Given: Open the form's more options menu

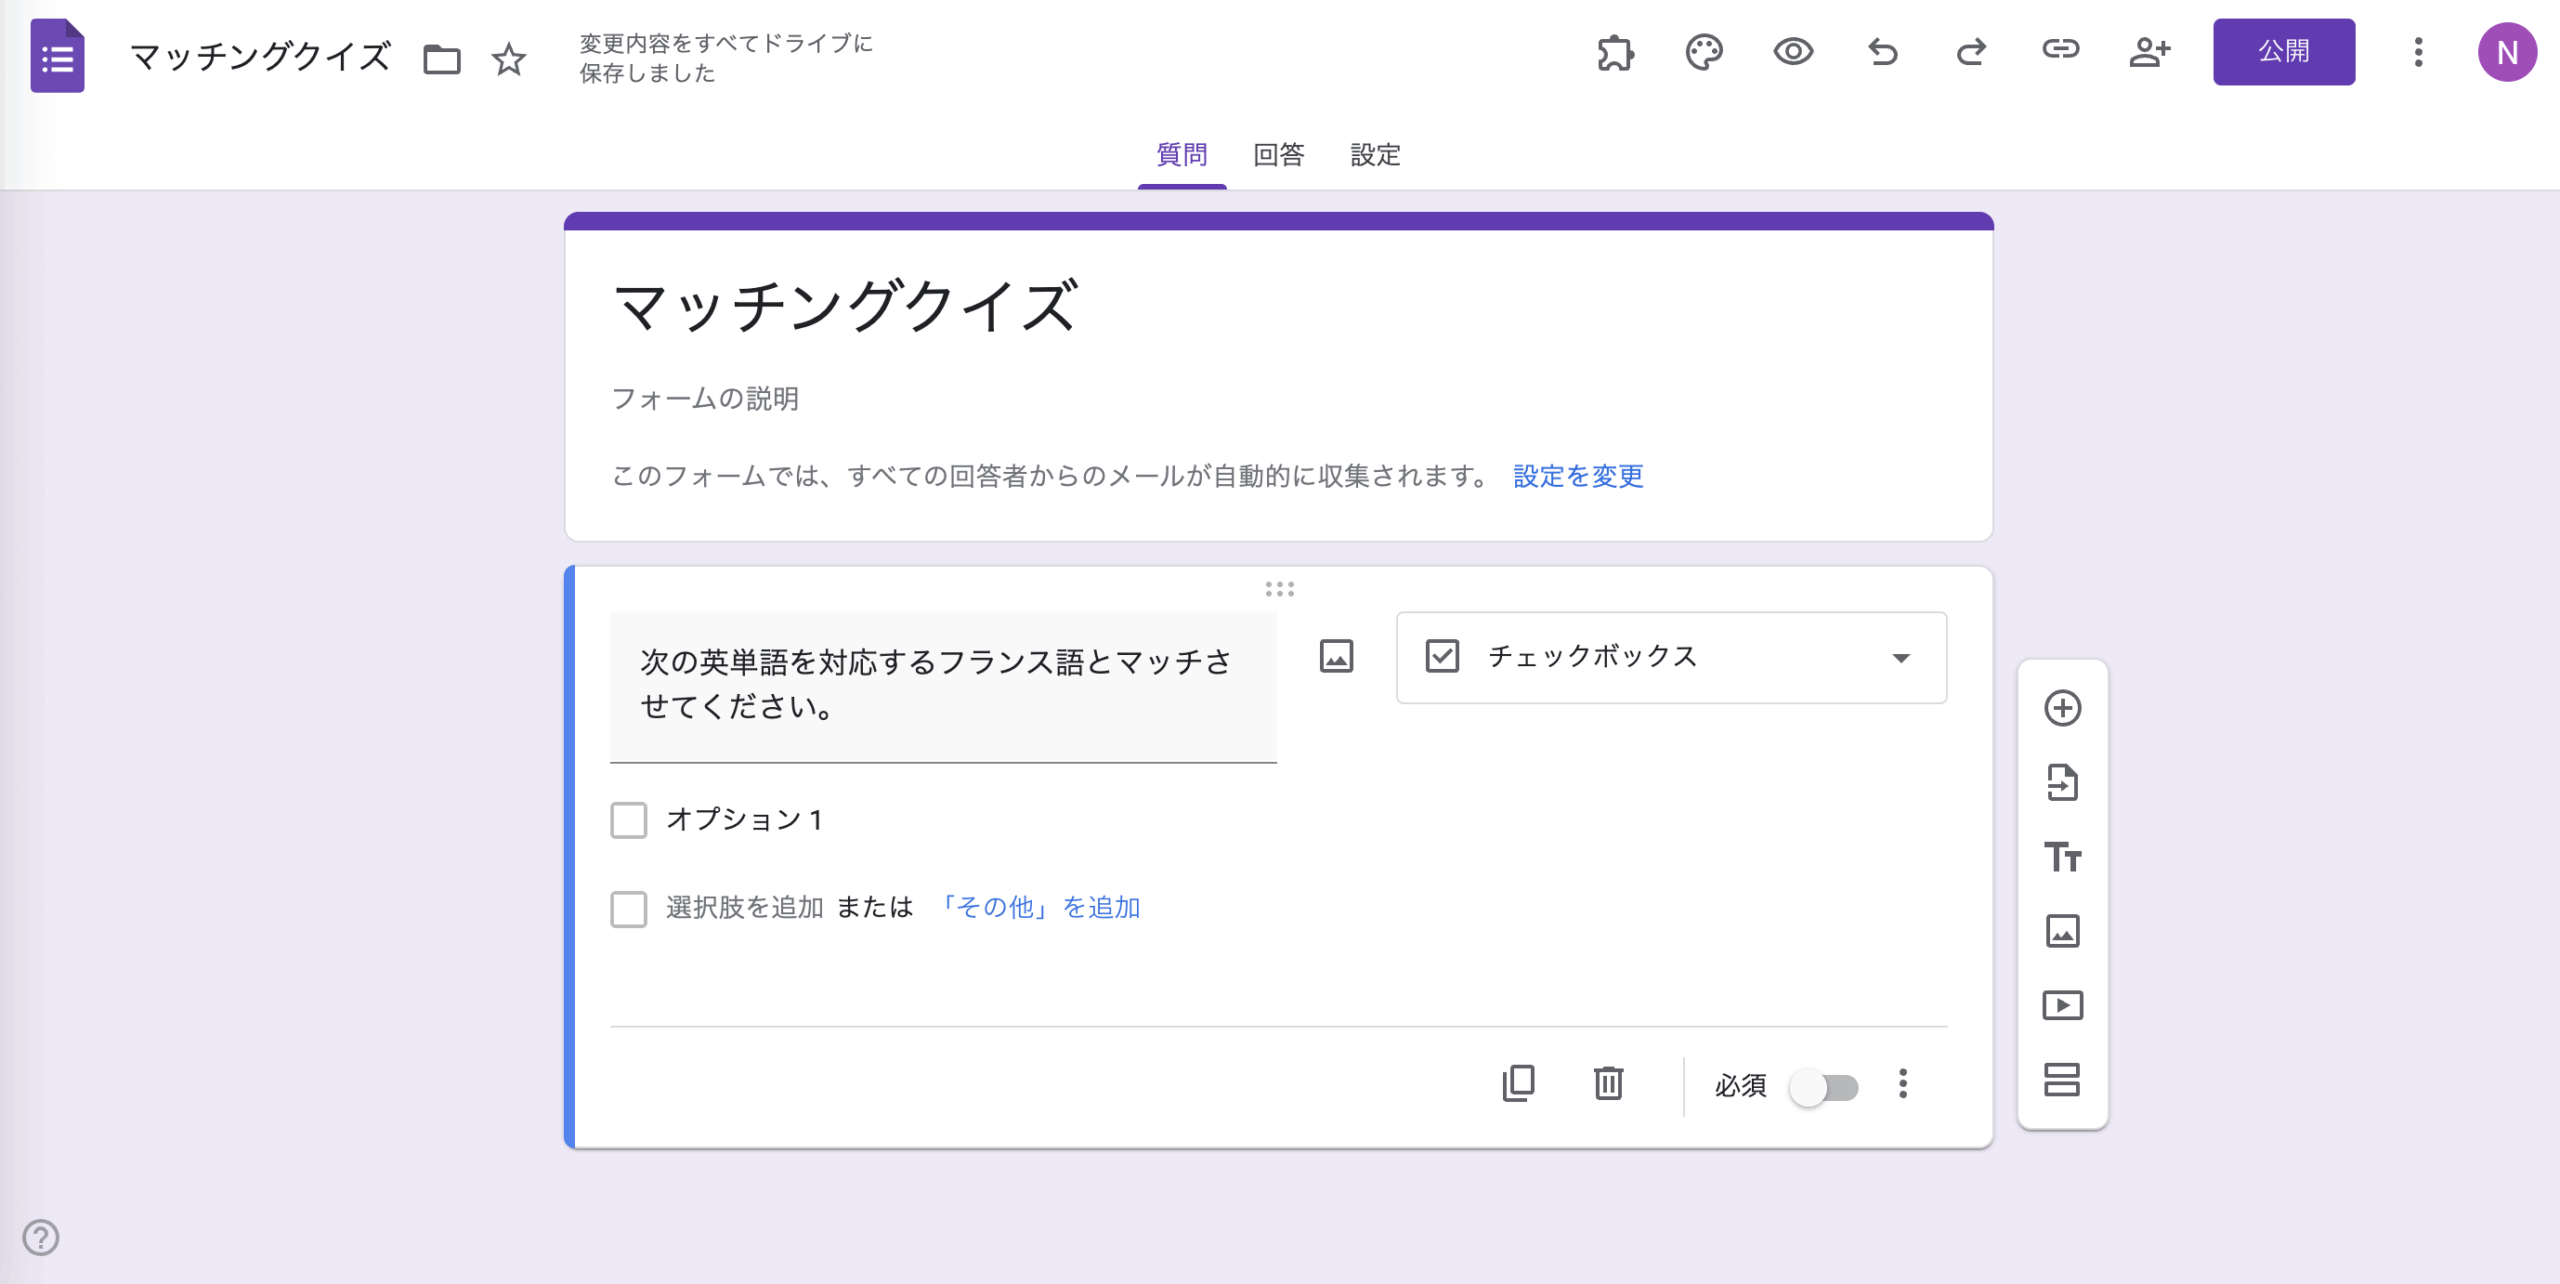Looking at the screenshot, I should pyautogui.click(x=2419, y=53).
